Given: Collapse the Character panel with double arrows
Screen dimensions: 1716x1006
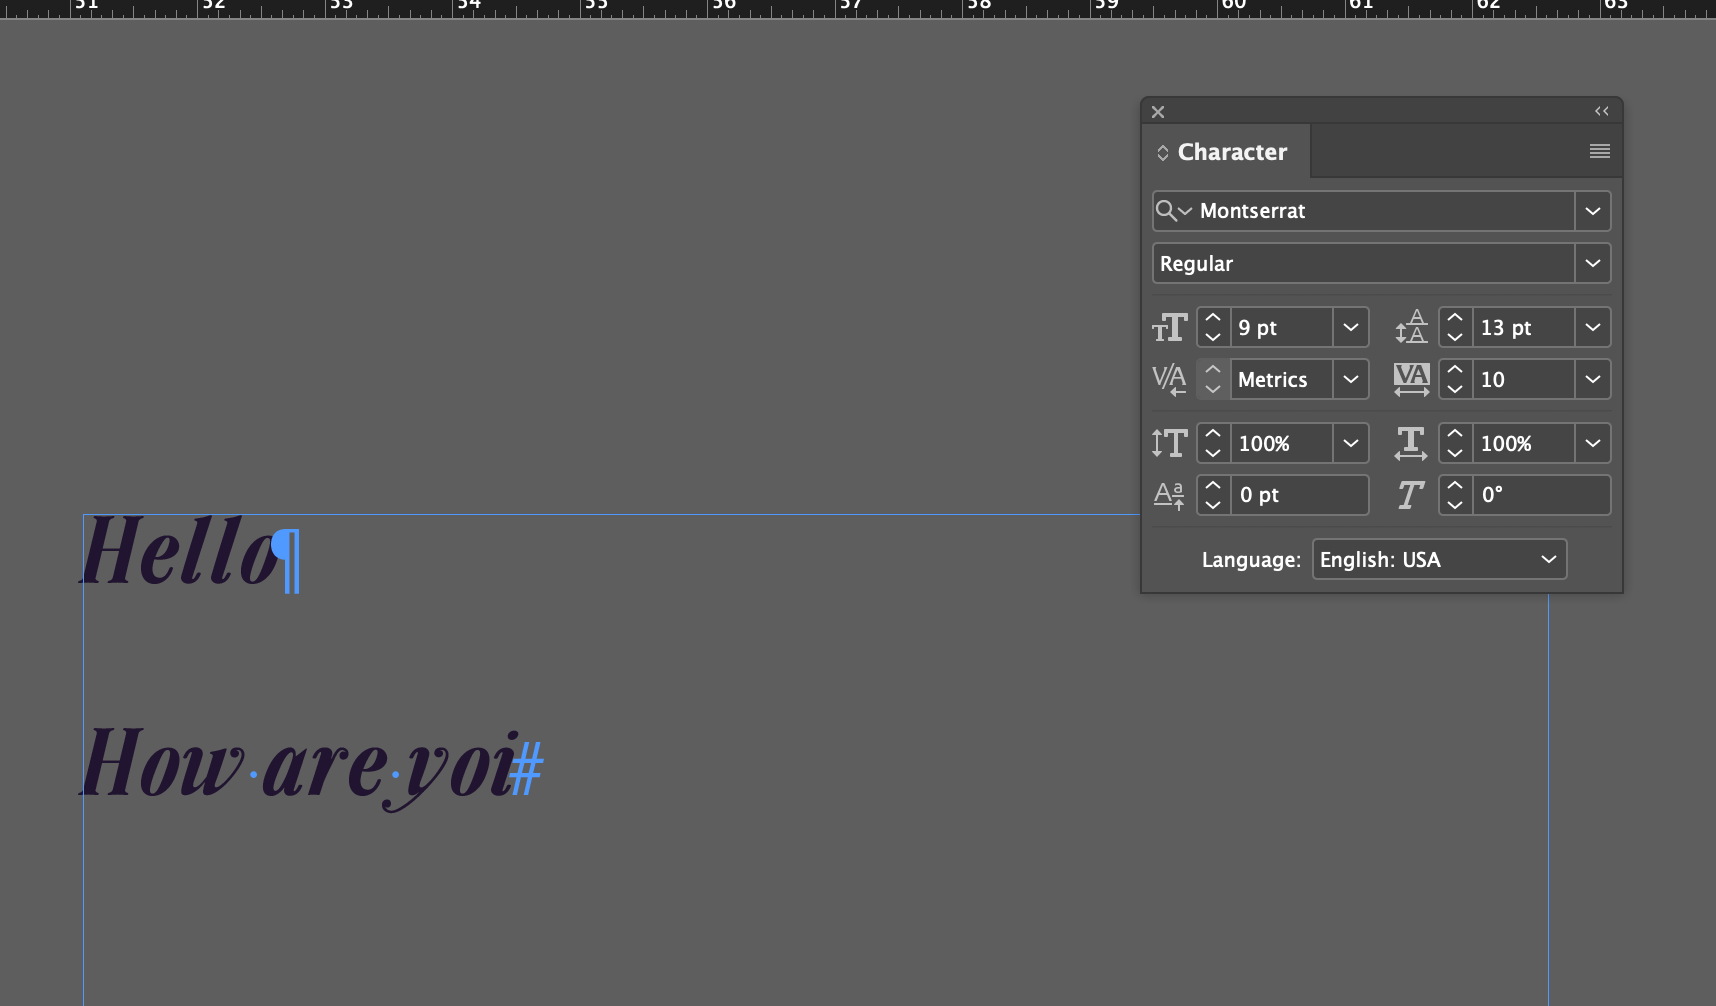Looking at the screenshot, I should click(1601, 111).
